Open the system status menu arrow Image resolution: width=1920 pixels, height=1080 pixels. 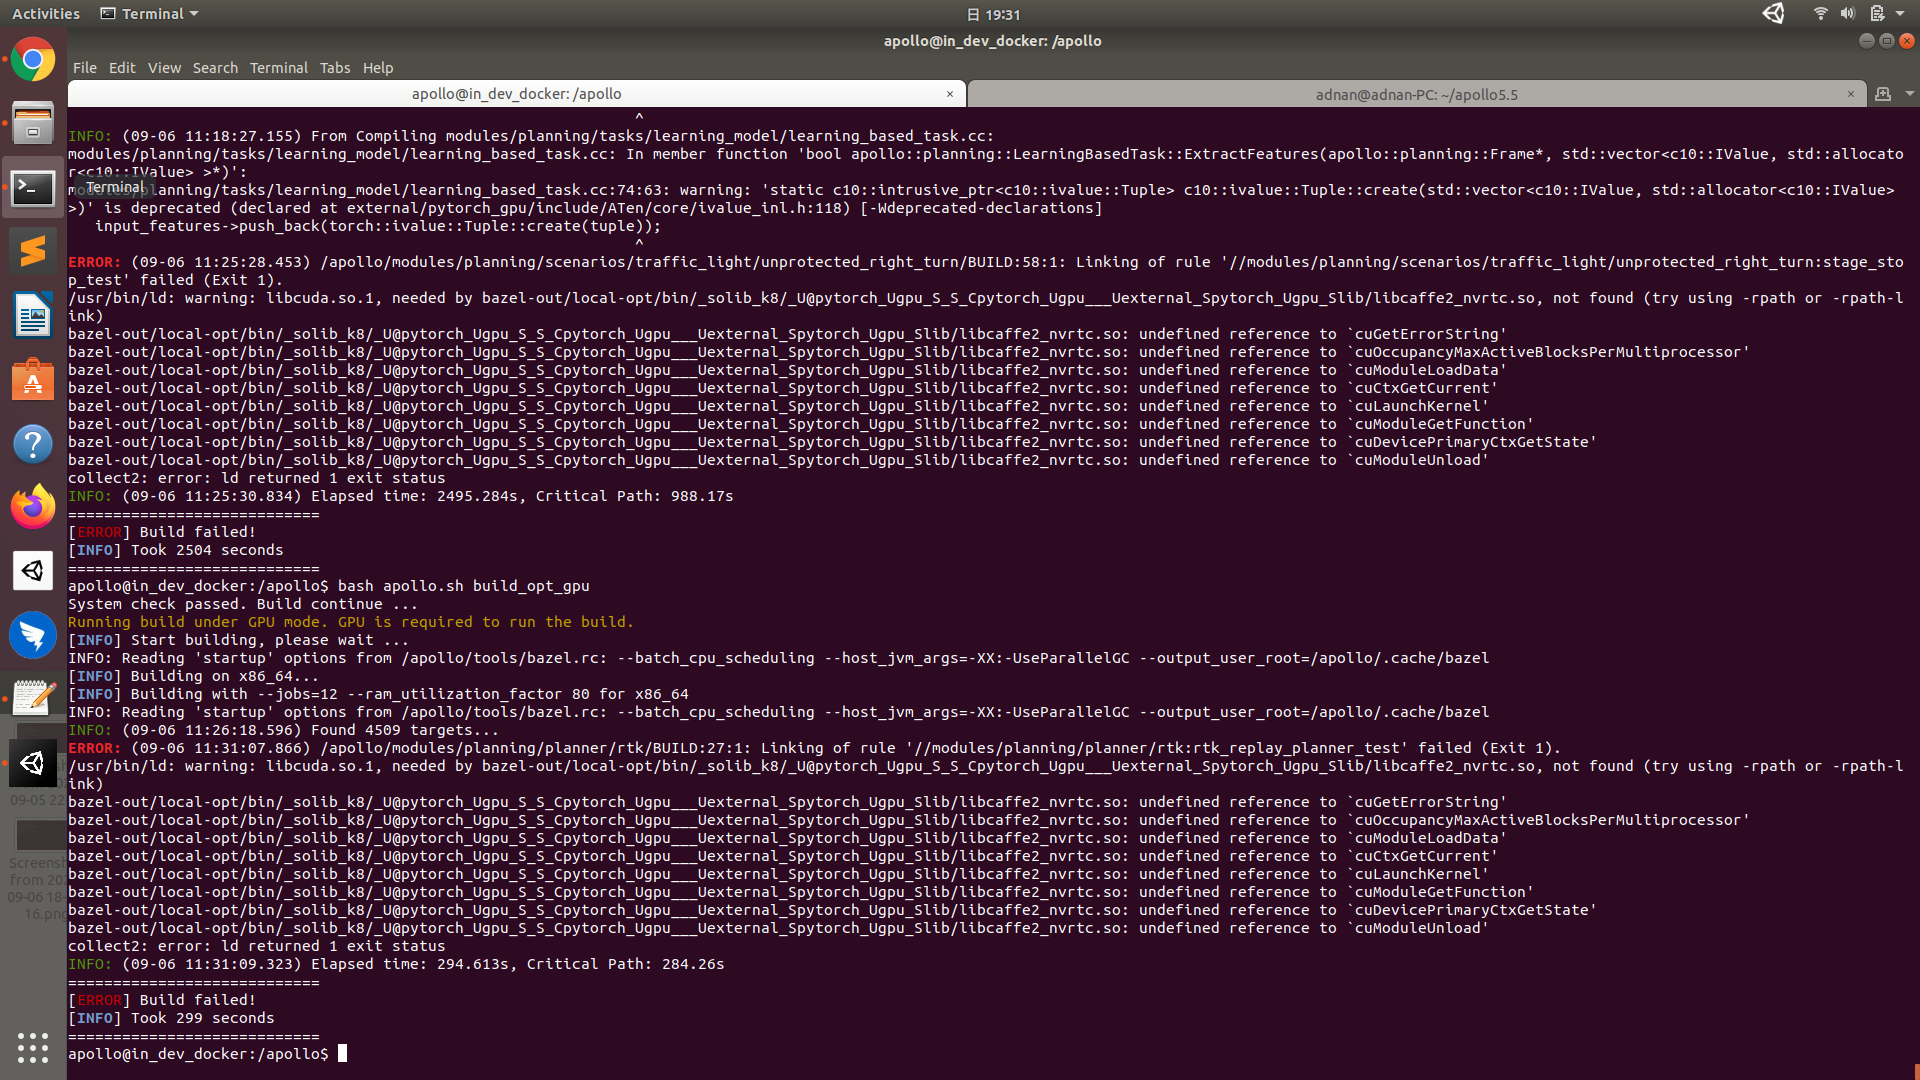click(x=1900, y=14)
